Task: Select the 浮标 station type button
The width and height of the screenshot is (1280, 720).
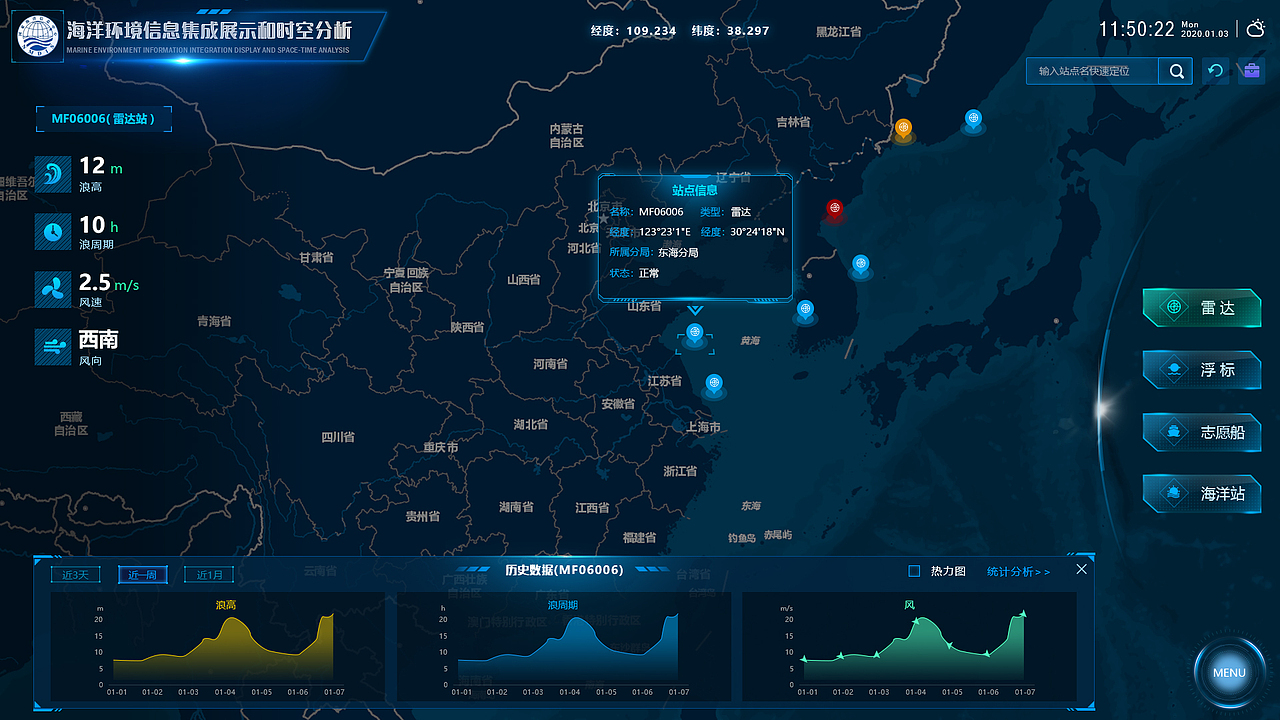Action: pos(1202,370)
